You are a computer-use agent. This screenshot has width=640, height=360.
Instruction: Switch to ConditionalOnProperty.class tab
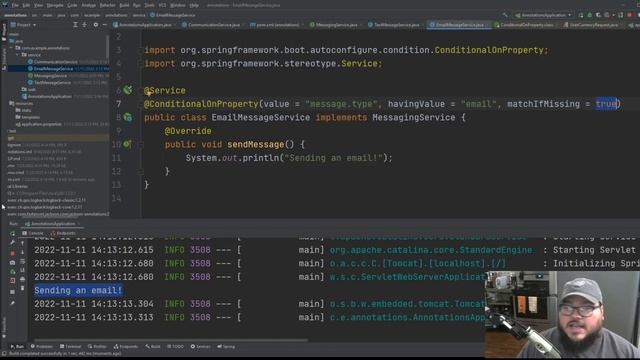point(524,25)
